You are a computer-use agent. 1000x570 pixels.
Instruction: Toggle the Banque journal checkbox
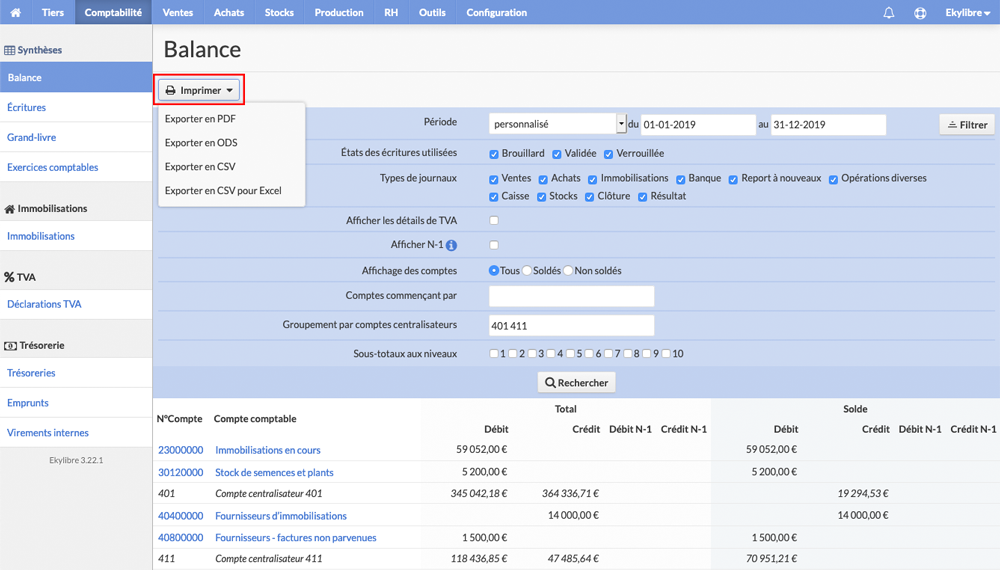[x=680, y=179]
